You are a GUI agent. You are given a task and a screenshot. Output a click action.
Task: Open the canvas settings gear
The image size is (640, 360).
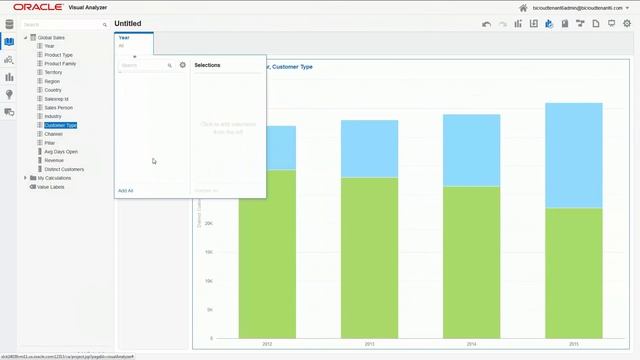[627, 24]
